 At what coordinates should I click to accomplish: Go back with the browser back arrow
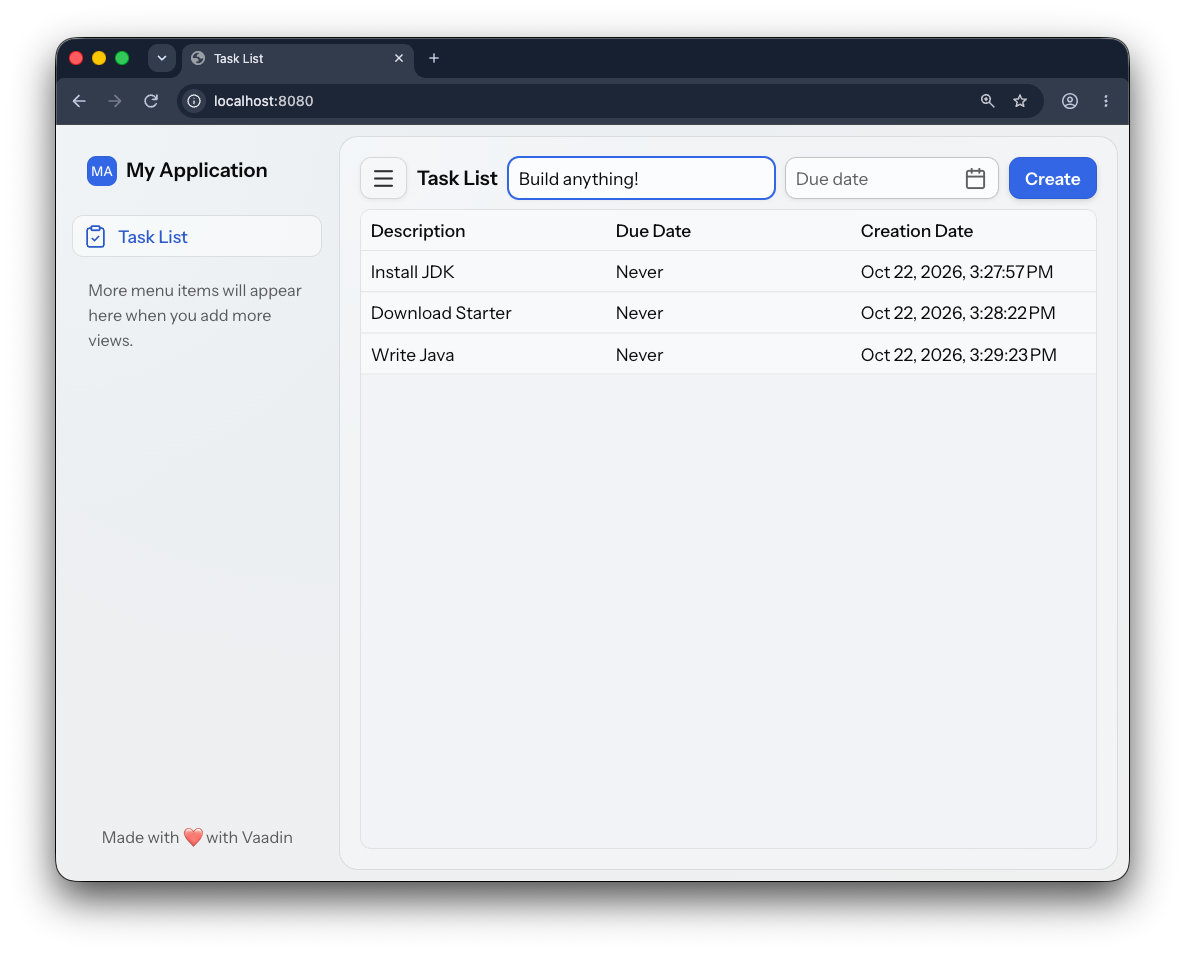coord(79,101)
